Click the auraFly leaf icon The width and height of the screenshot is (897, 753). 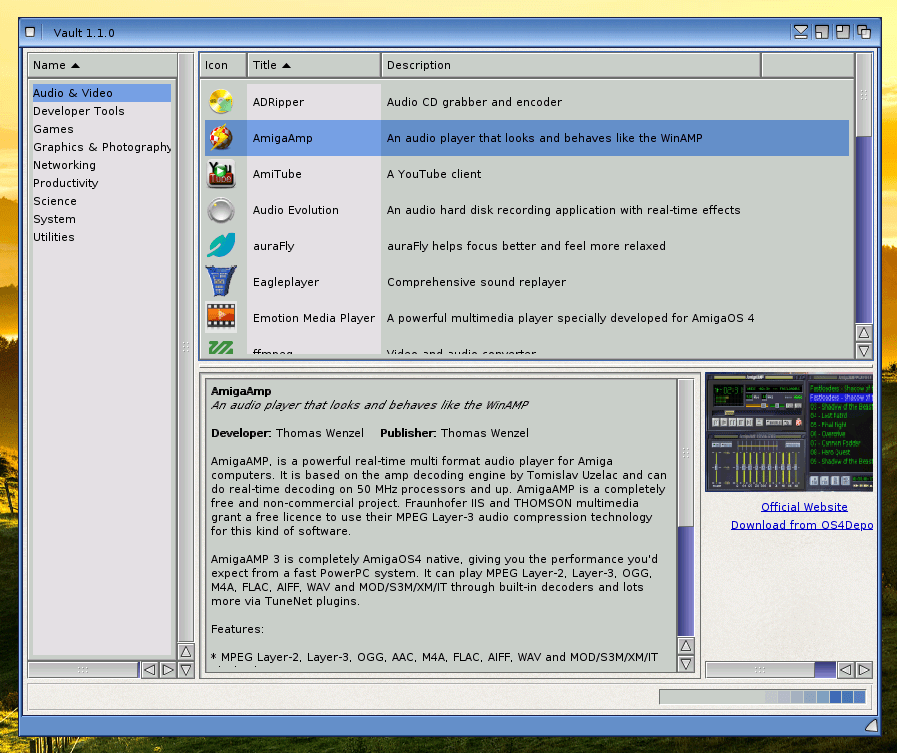(221, 246)
